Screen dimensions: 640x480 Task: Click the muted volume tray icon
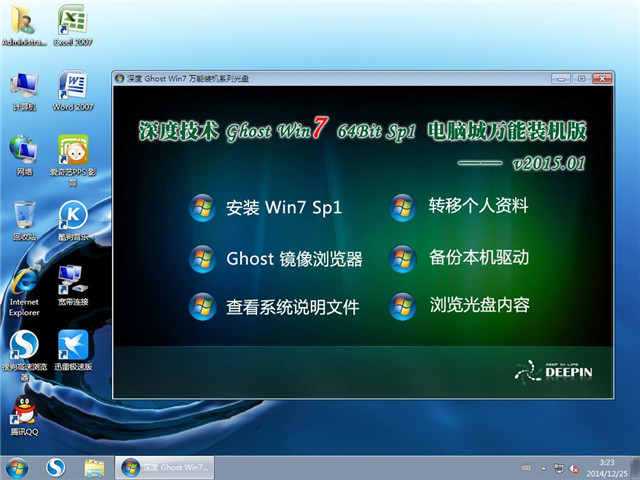pos(574,468)
